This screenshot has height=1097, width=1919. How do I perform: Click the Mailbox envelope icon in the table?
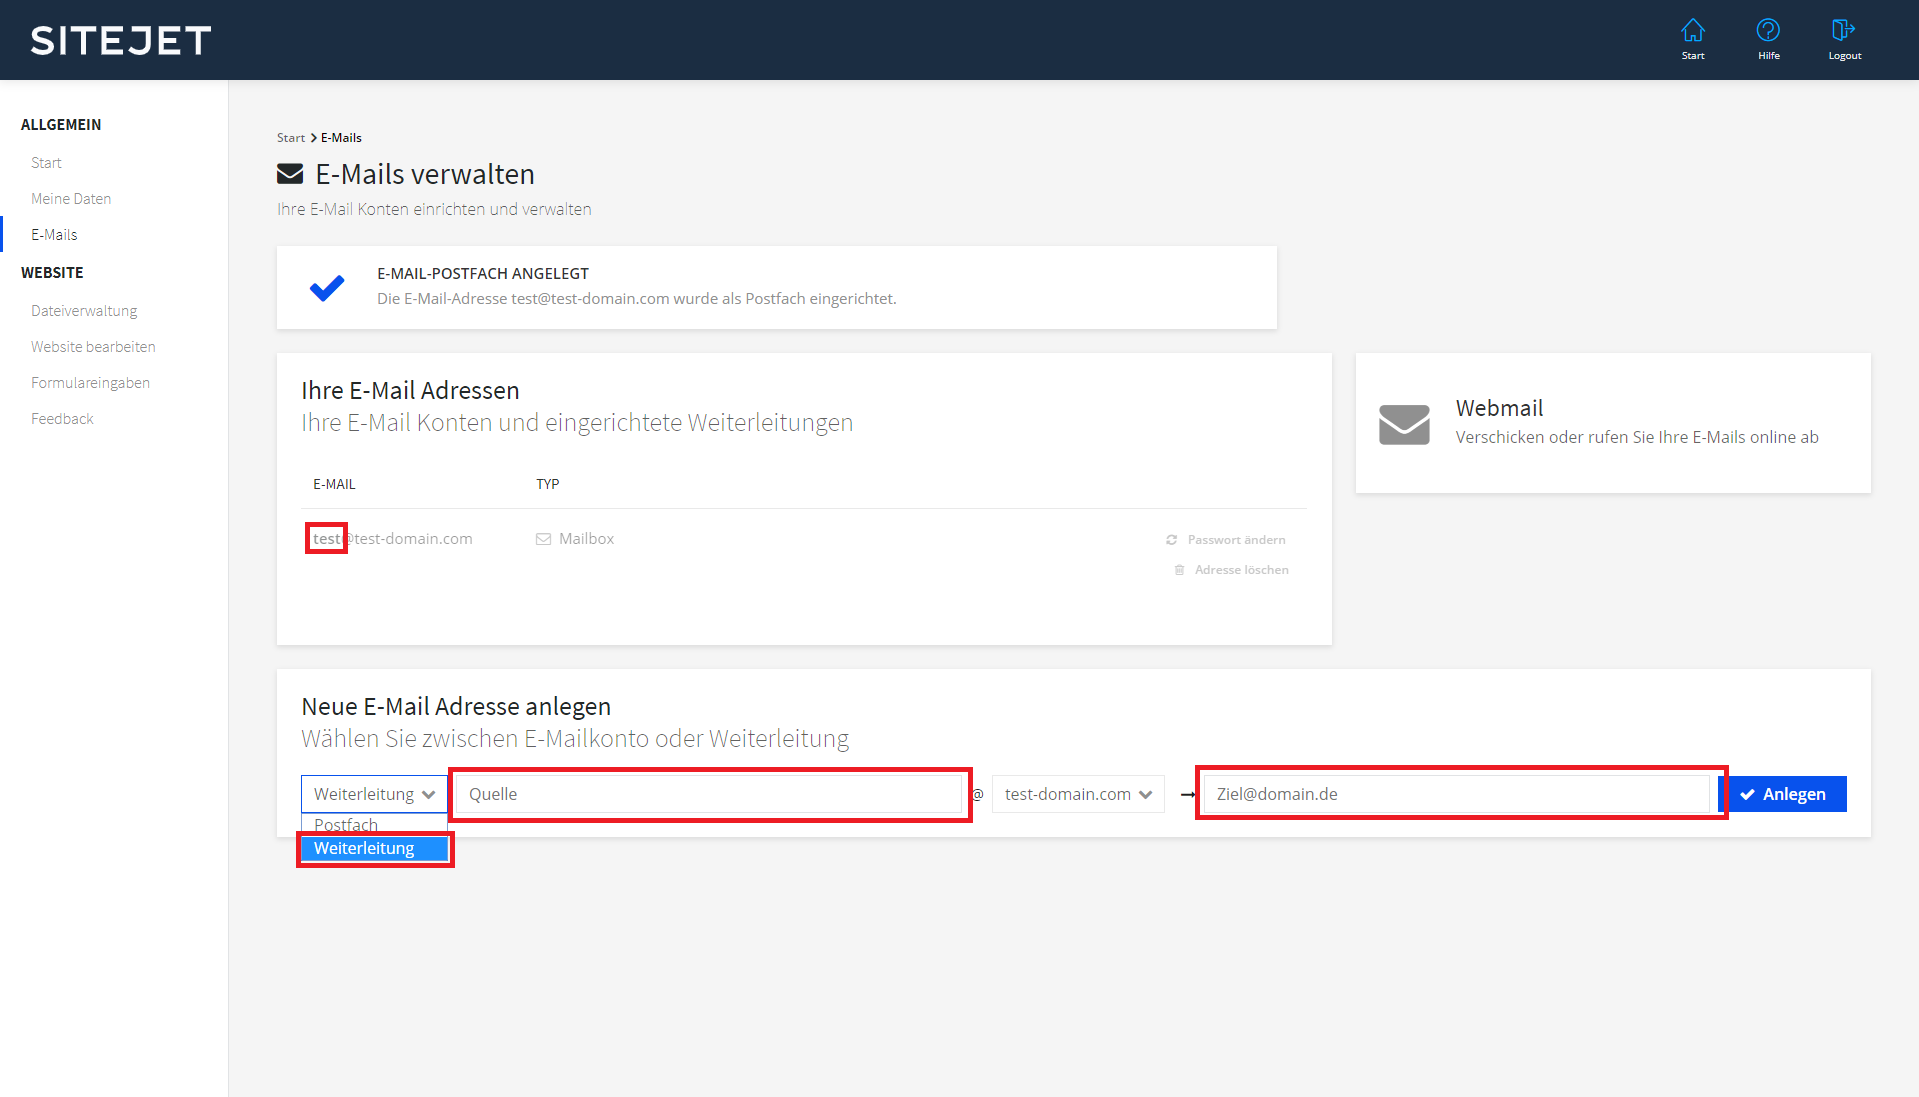pos(544,538)
